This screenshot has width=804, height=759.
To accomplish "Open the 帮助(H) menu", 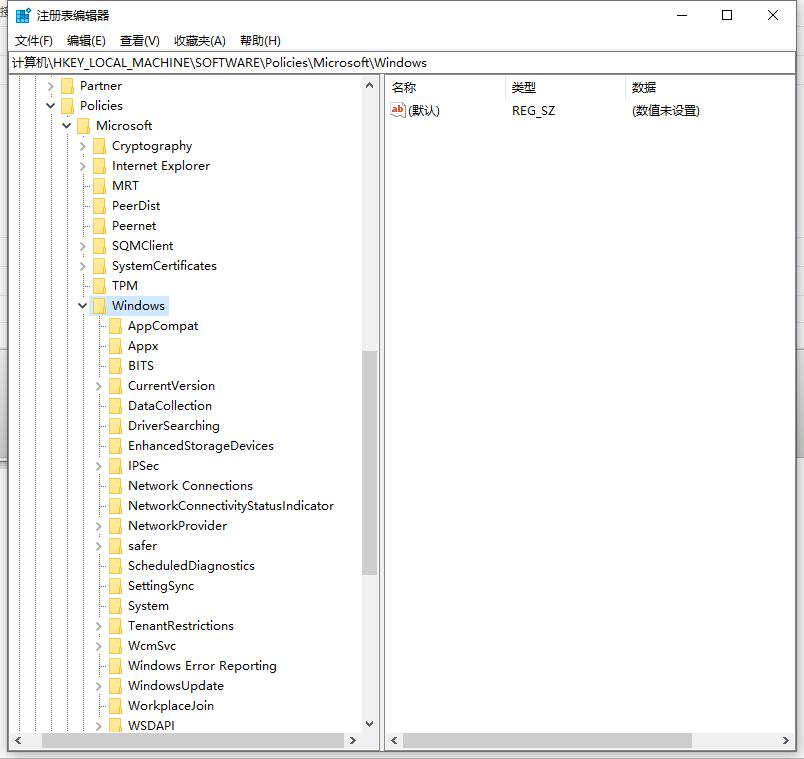I will point(260,41).
